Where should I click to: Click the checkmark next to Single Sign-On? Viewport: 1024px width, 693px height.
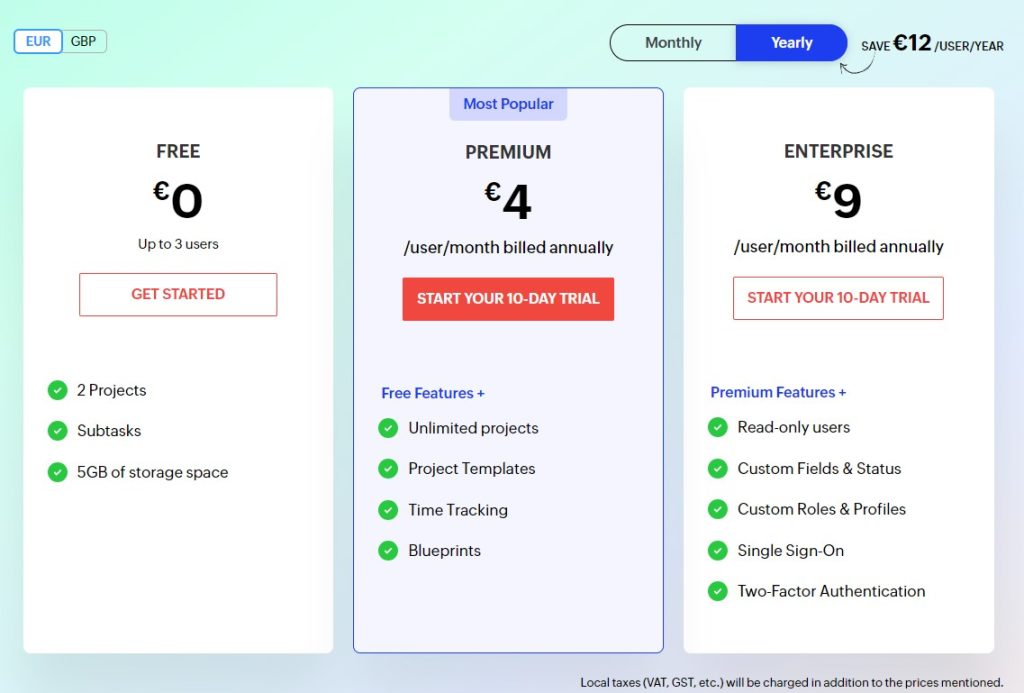718,550
